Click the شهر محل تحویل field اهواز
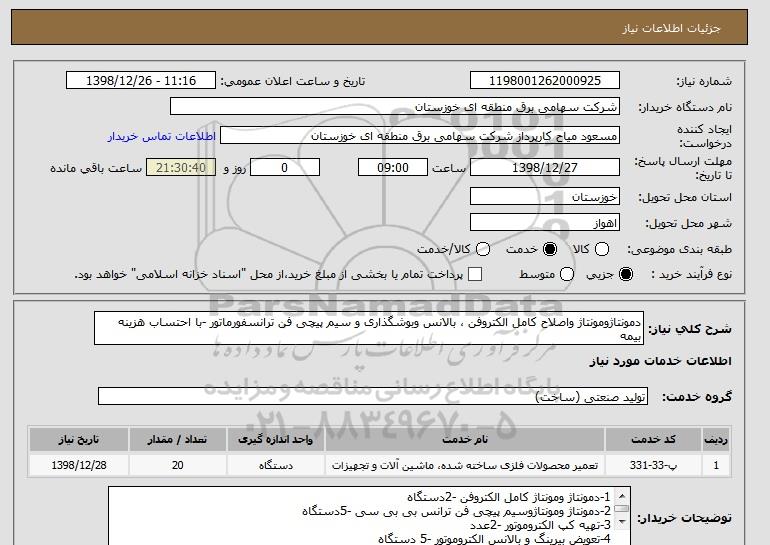 coord(545,222)
